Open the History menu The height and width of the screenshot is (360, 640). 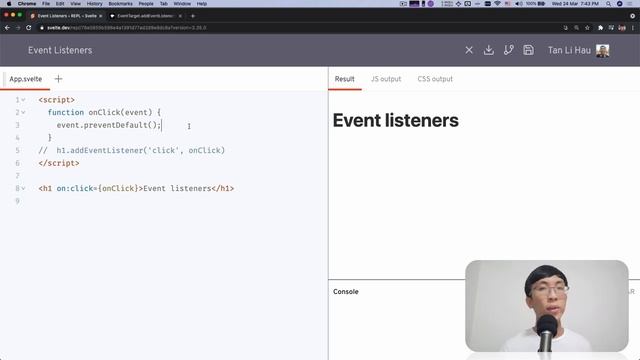click(x=94, y=4)
